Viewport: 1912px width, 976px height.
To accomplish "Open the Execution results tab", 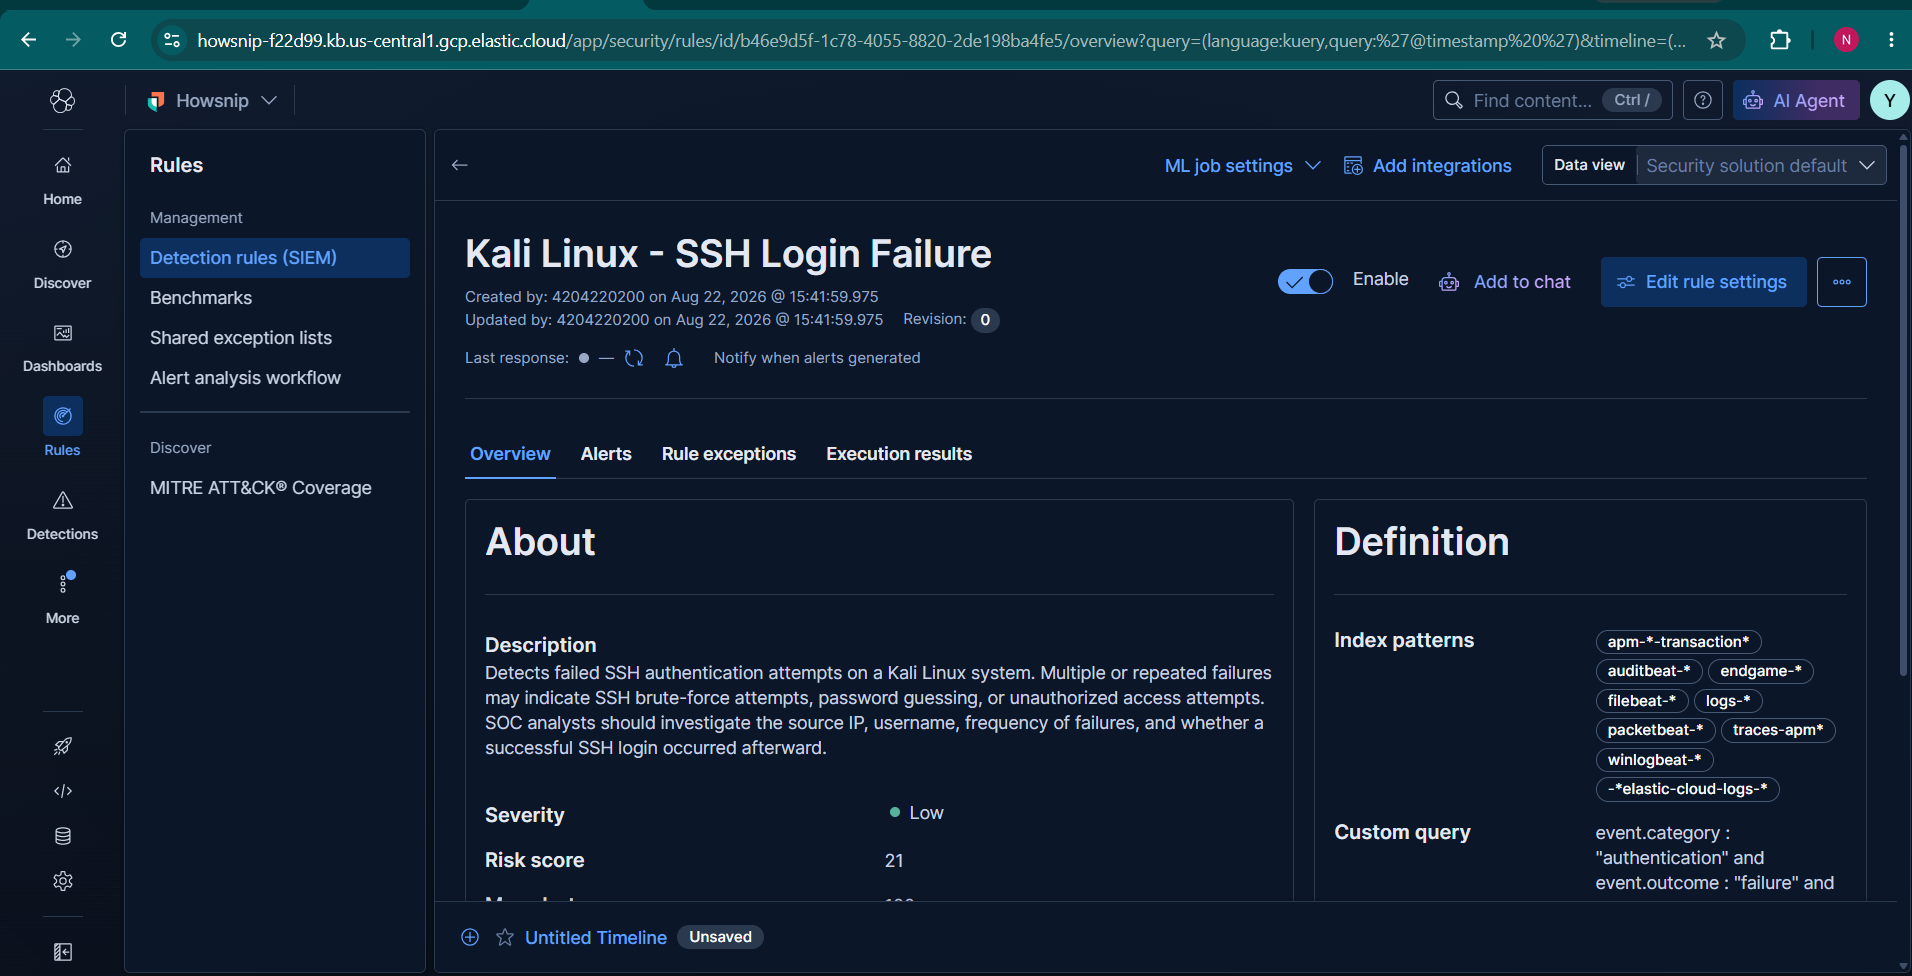I will (899, 454).
